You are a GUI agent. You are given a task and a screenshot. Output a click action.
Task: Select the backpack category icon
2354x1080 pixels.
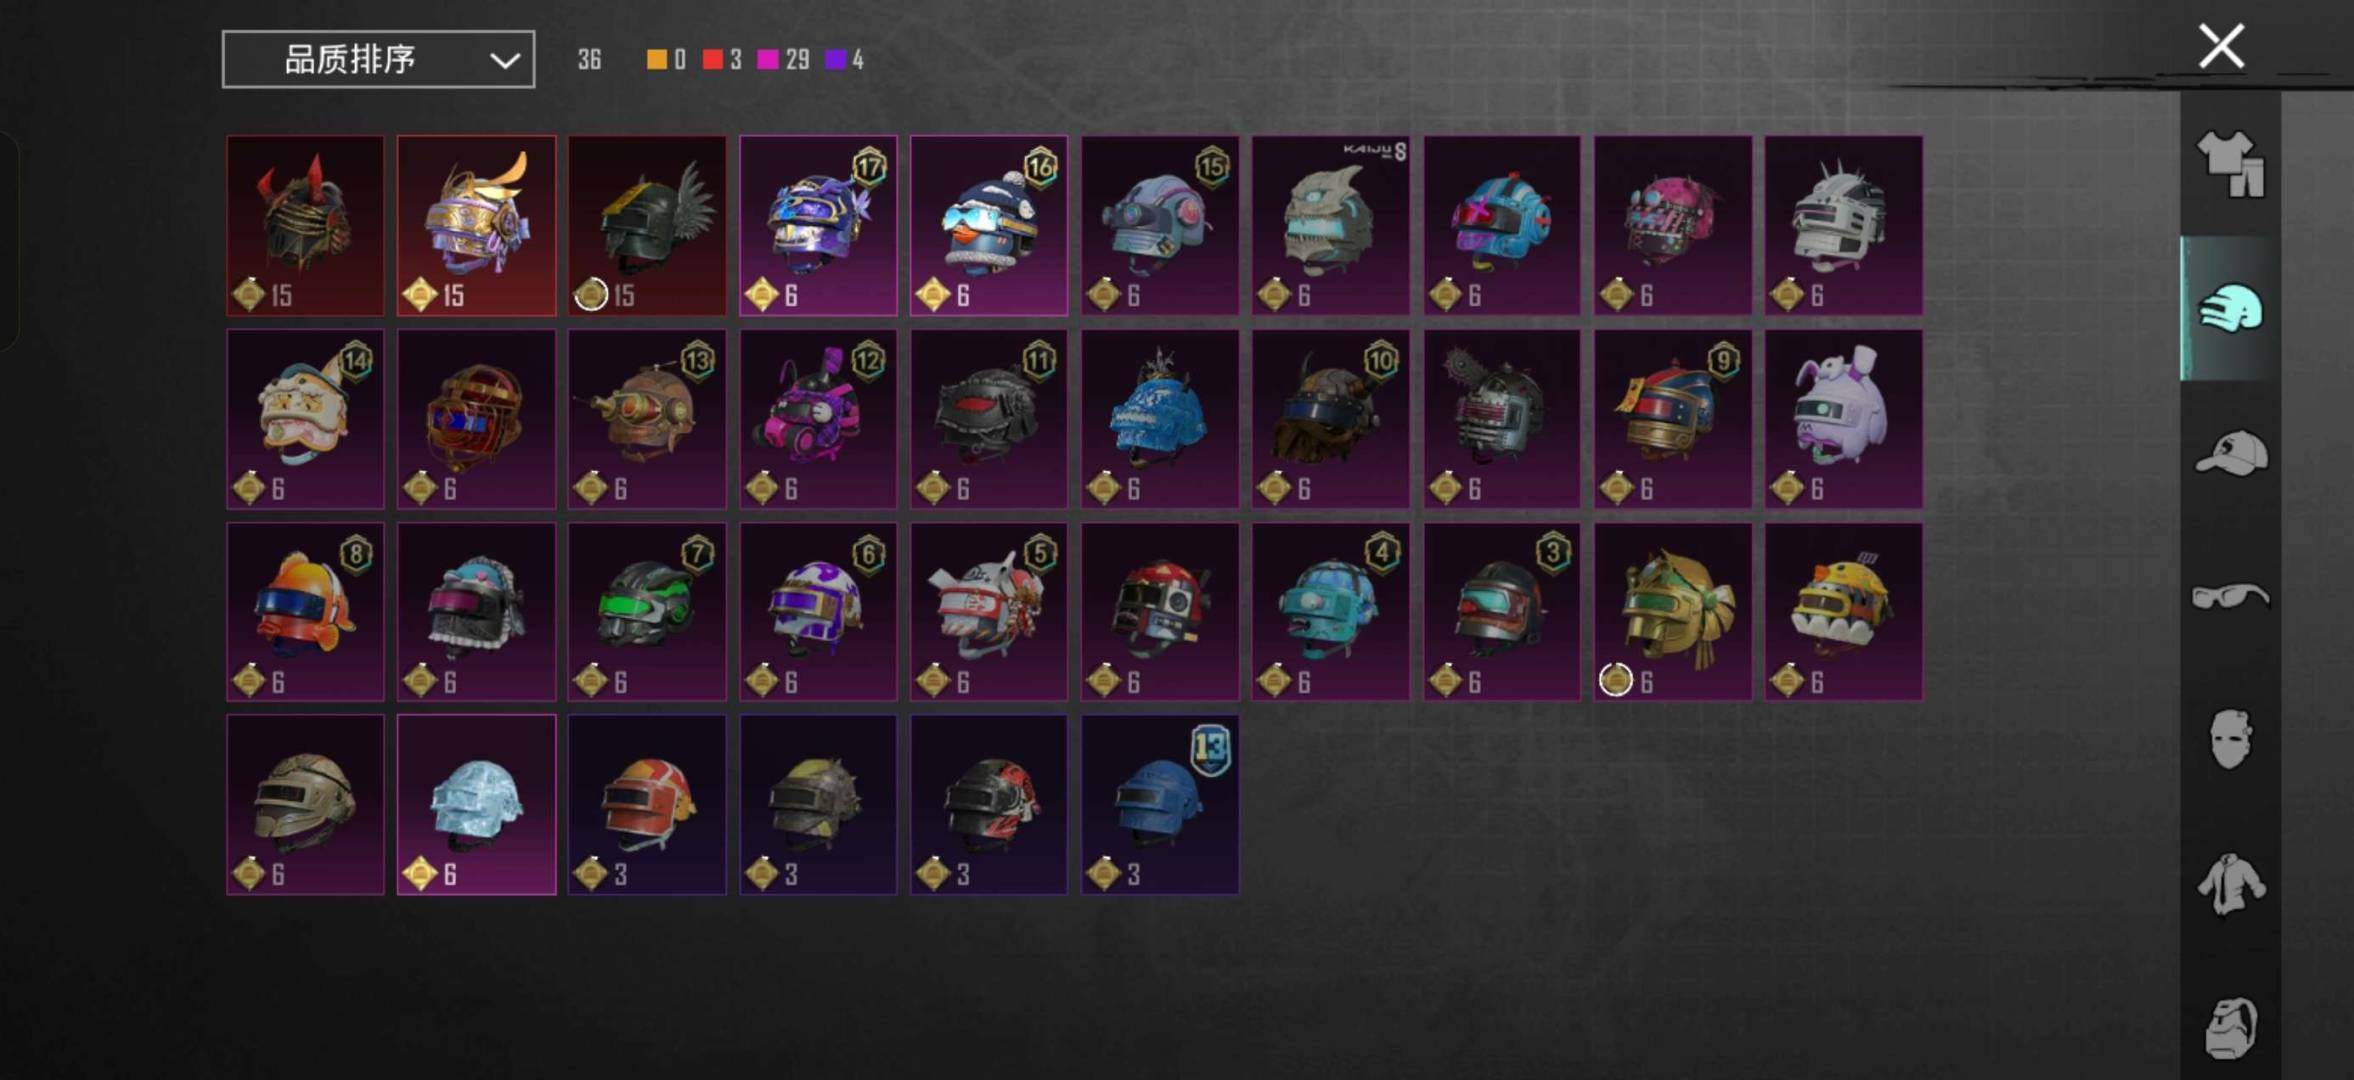coord(2231,1027)
